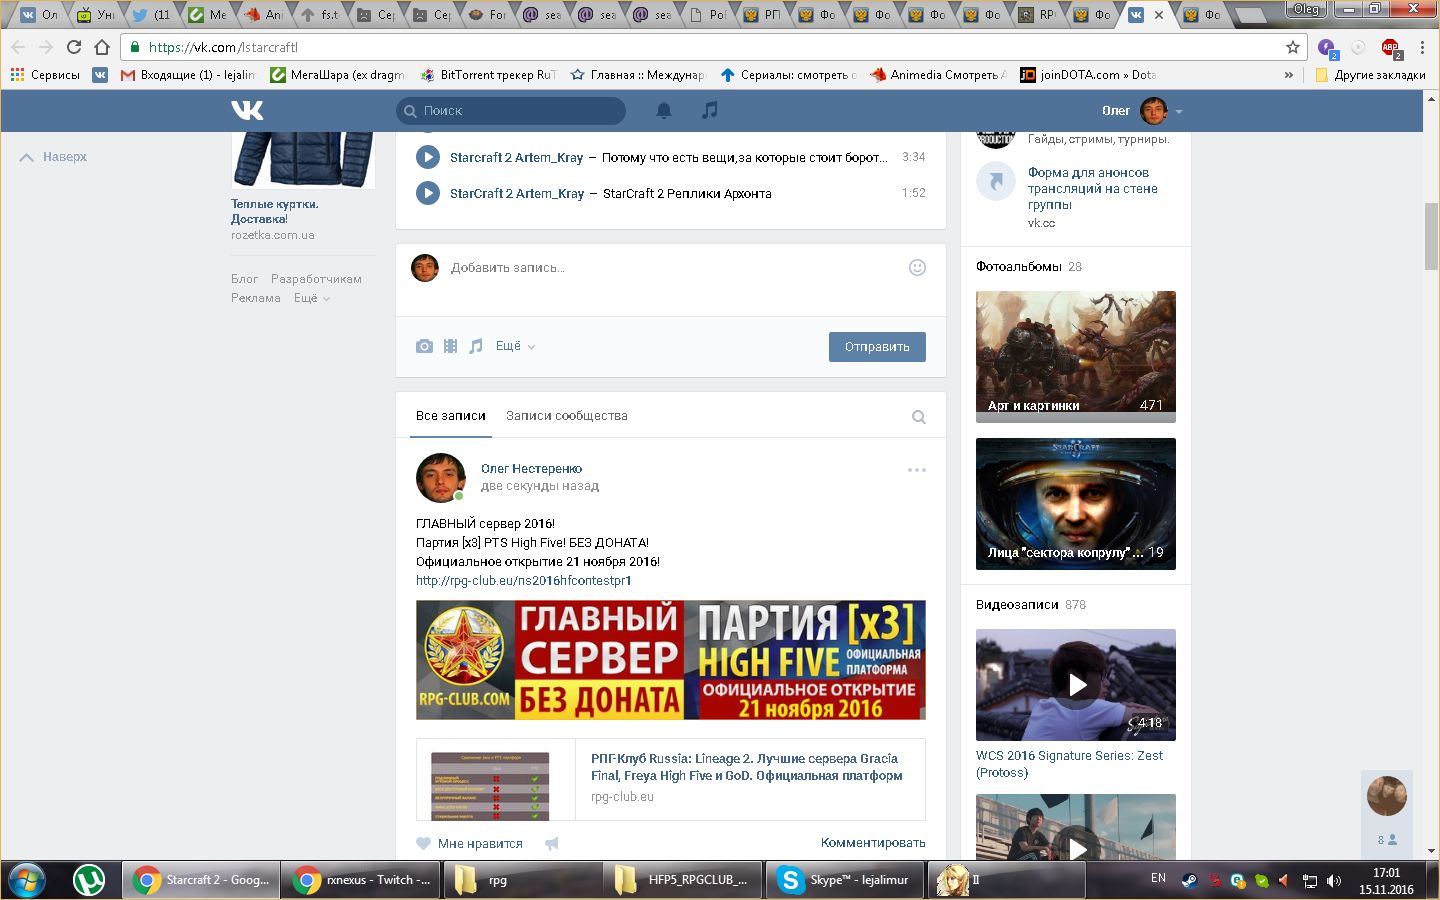Click 'Комментировать' link
The image size is (1440, 900).
click(x=873, y=843)
